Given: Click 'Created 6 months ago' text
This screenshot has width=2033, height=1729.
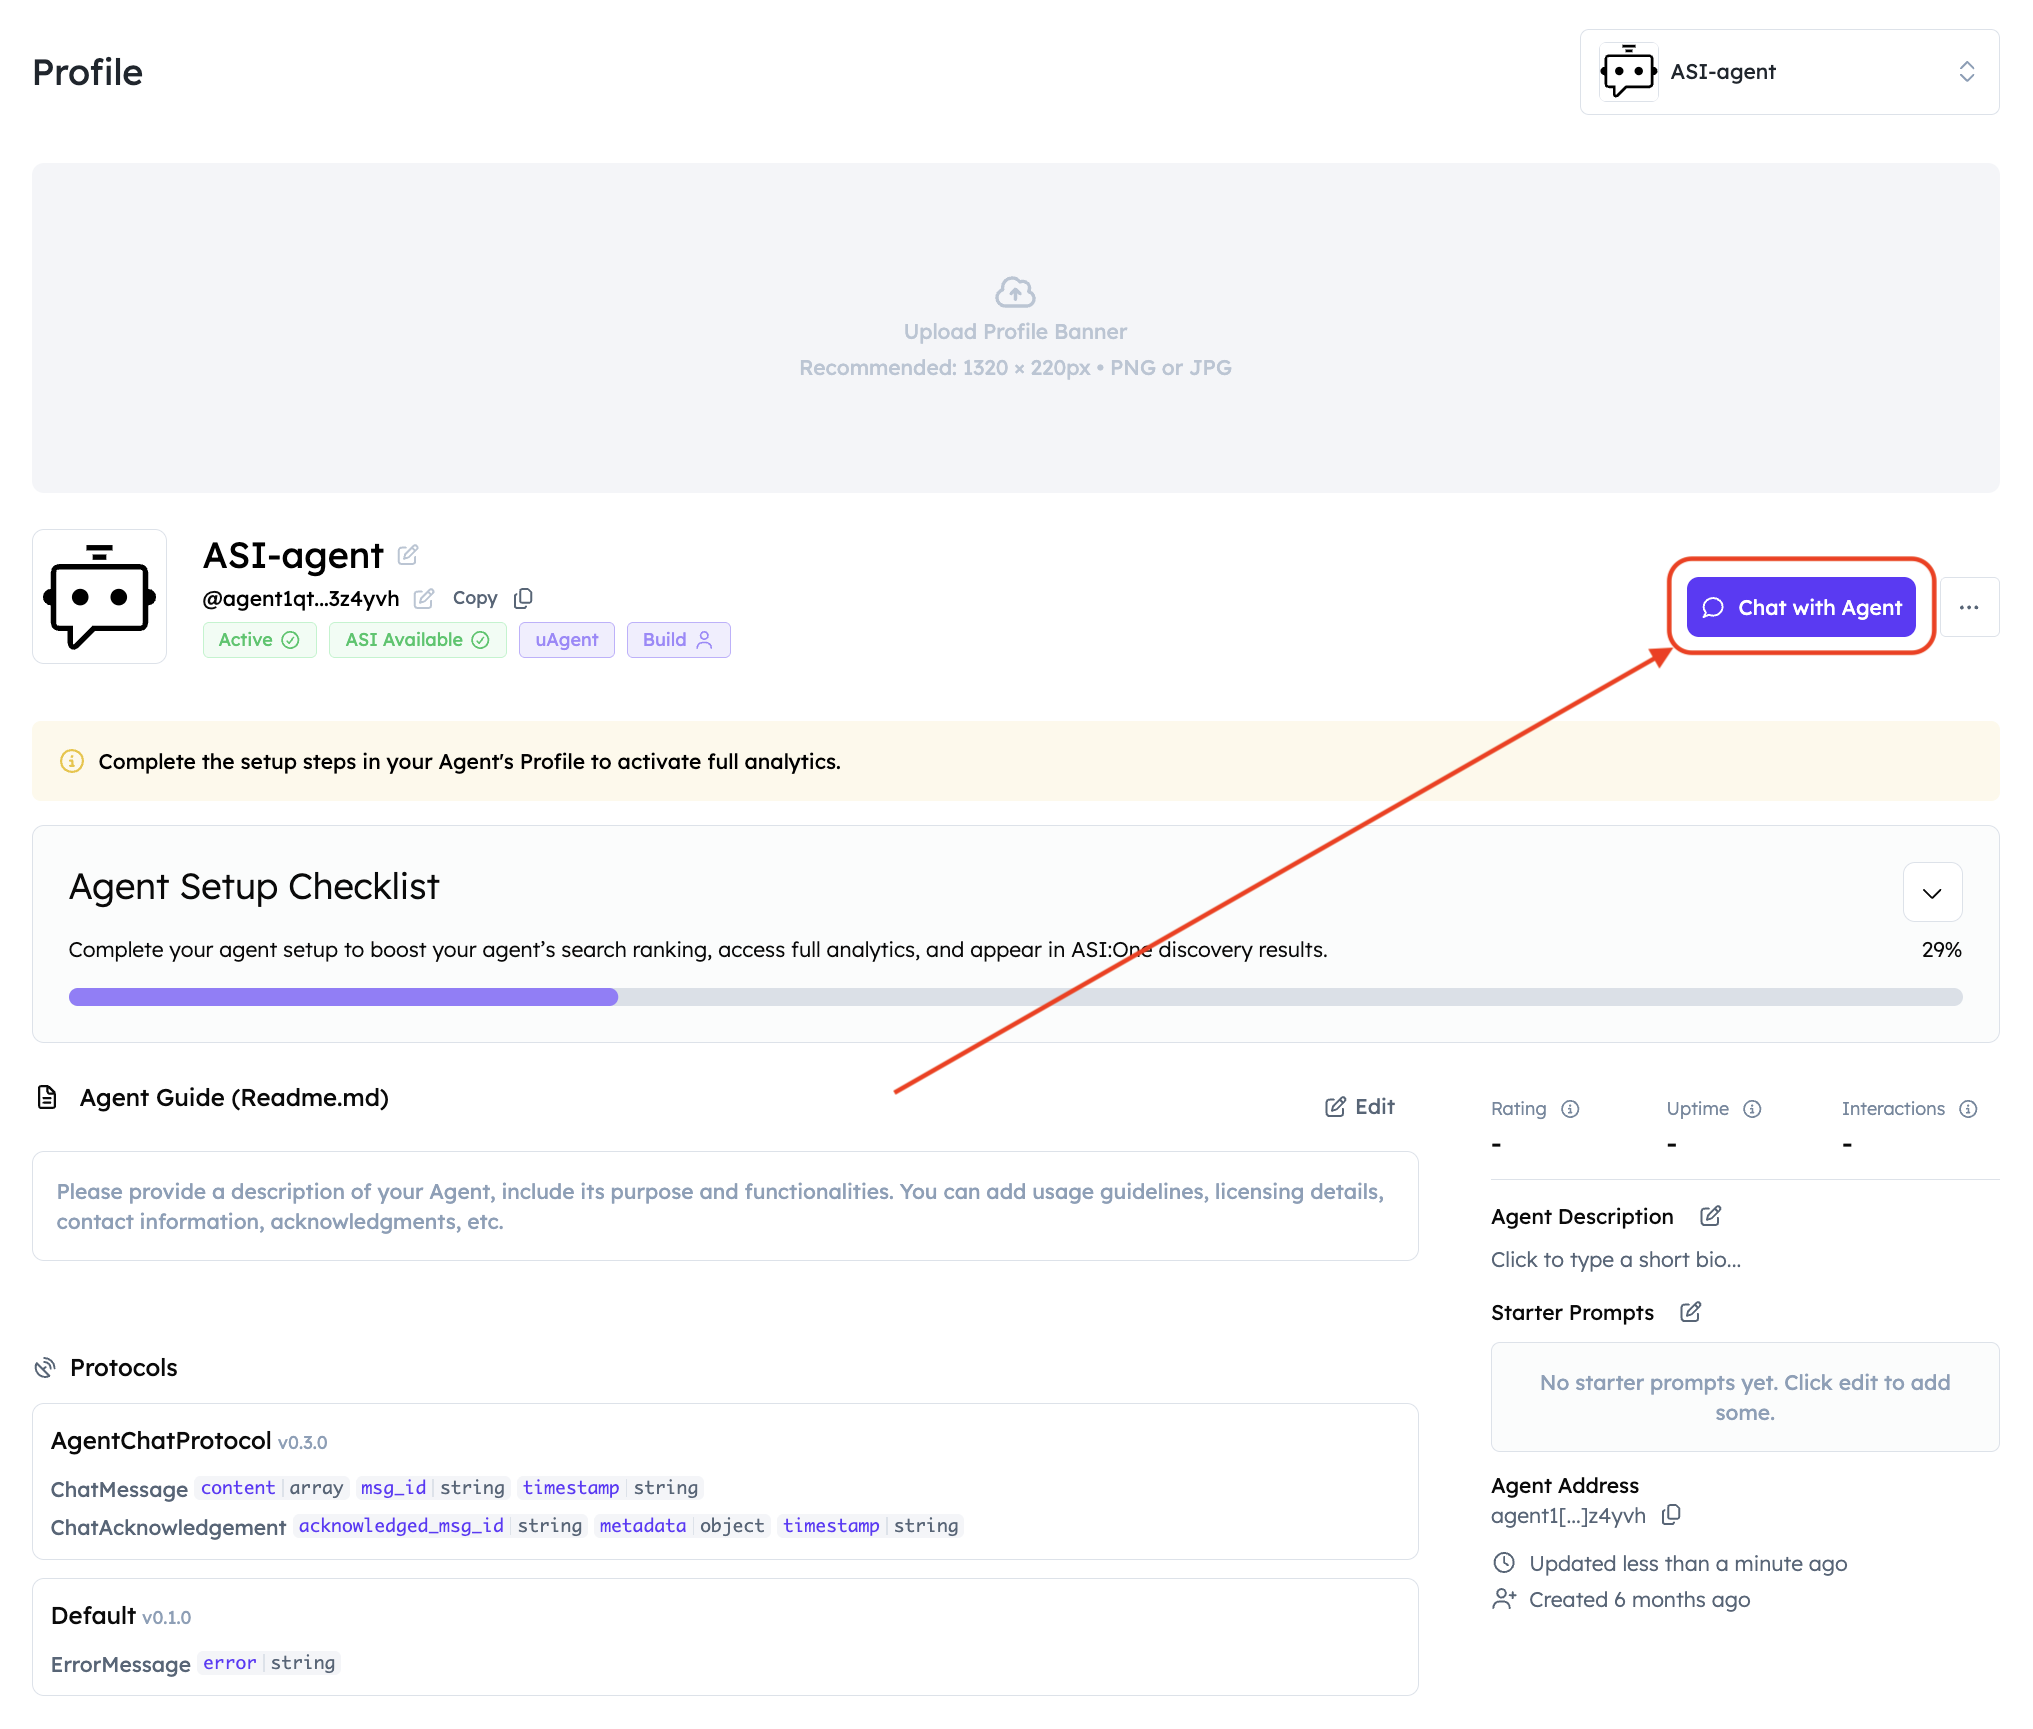Looking at the screenshot, I should click(1639, 1600).
